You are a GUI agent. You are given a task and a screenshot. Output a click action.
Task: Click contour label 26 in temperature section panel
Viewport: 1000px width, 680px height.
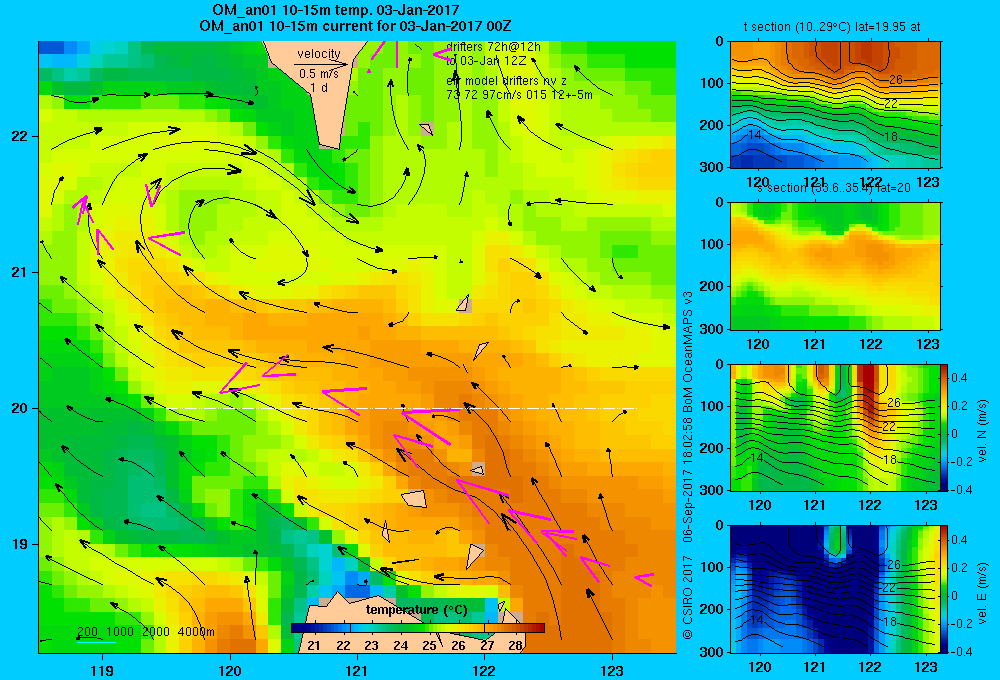pyautogui.click(x=896, y=80)
